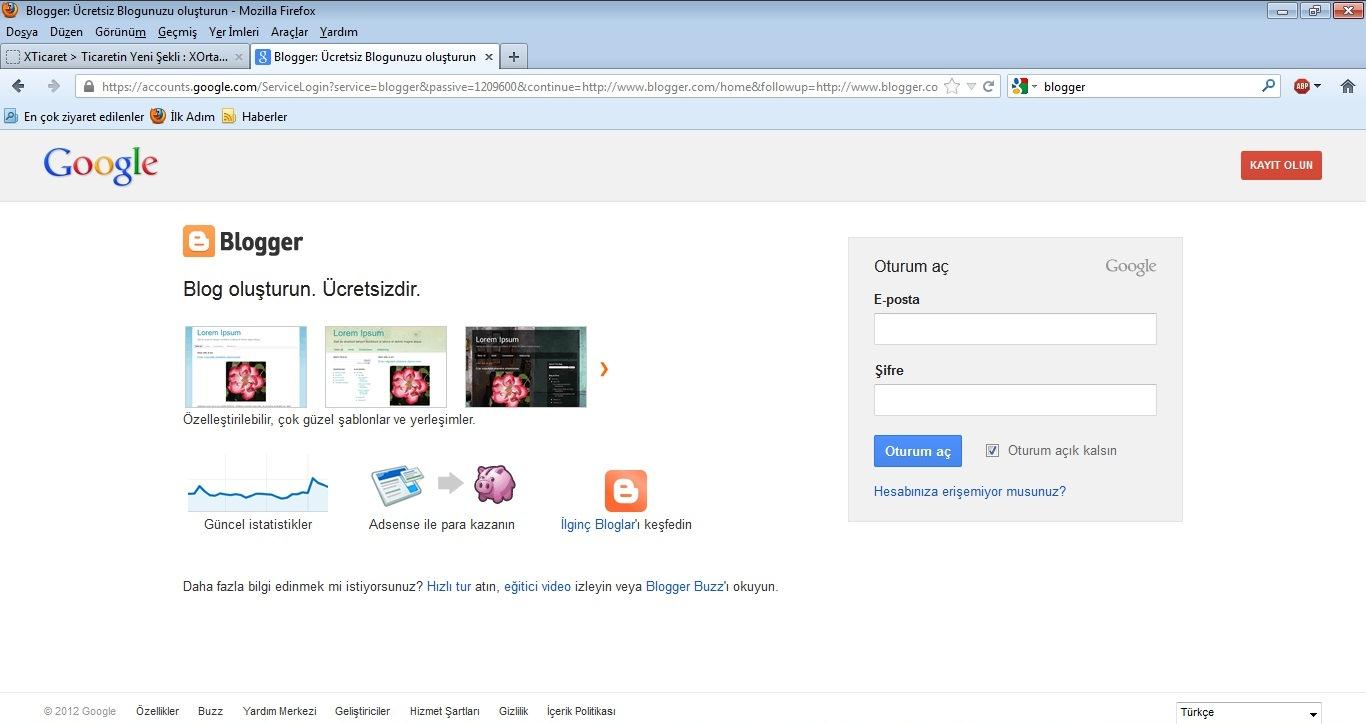Viewport: 1366px width, 724px height.
Task: Click the small Google logo in sign-in box
Action: click(1131, 267)
